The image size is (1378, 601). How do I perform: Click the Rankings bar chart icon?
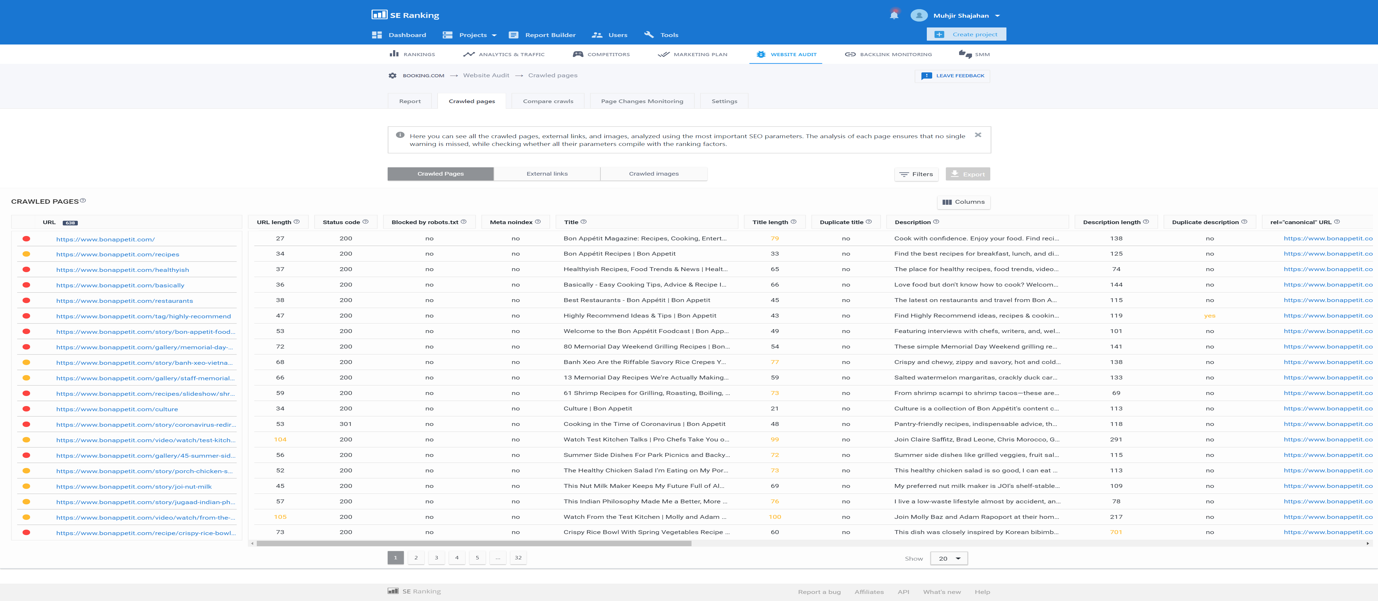[394, 54]
